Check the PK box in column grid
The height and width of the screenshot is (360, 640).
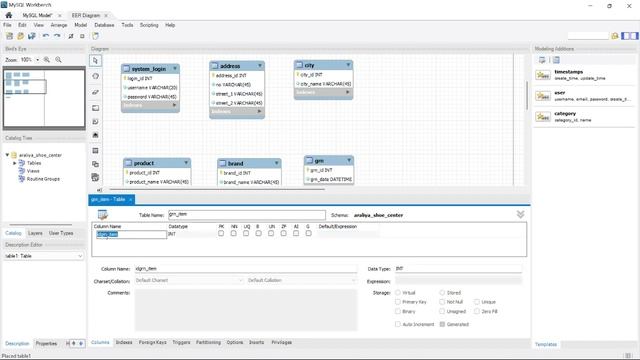(x=221, y=233)
